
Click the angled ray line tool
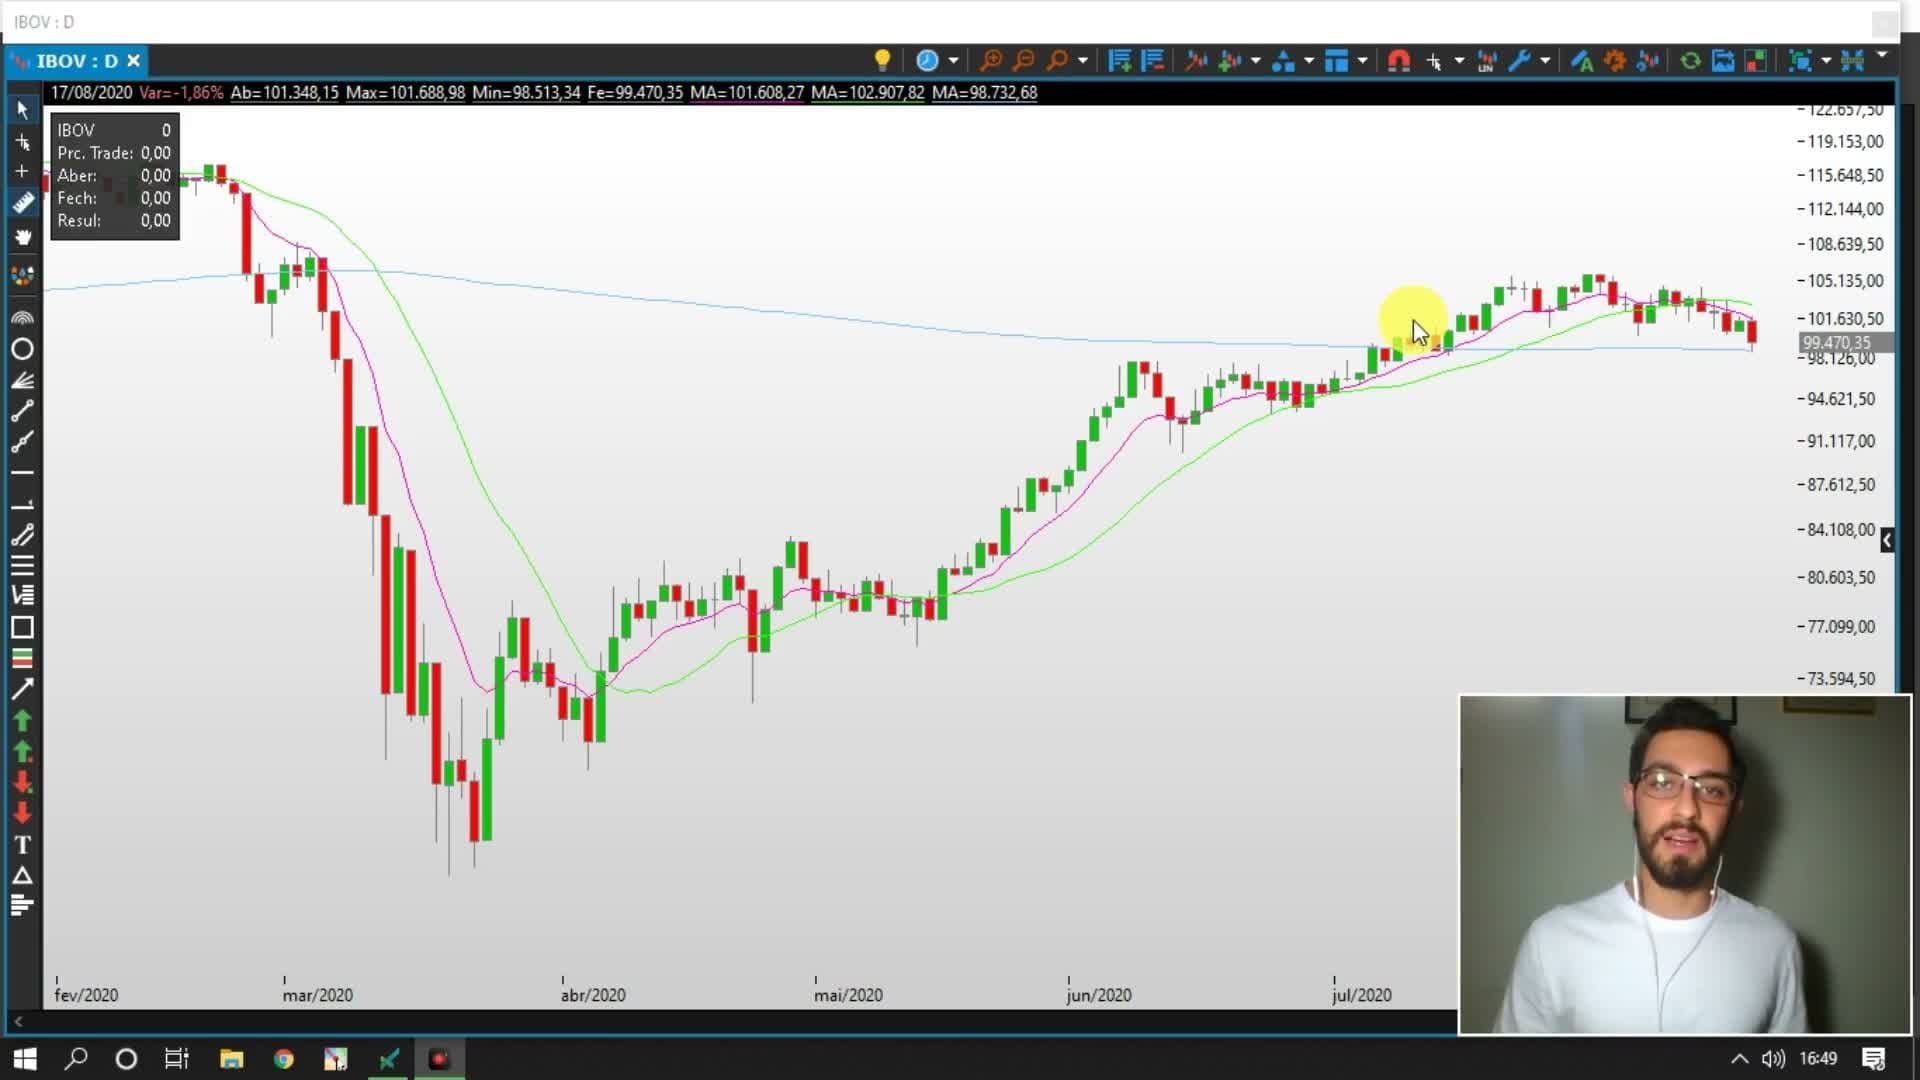22,442
